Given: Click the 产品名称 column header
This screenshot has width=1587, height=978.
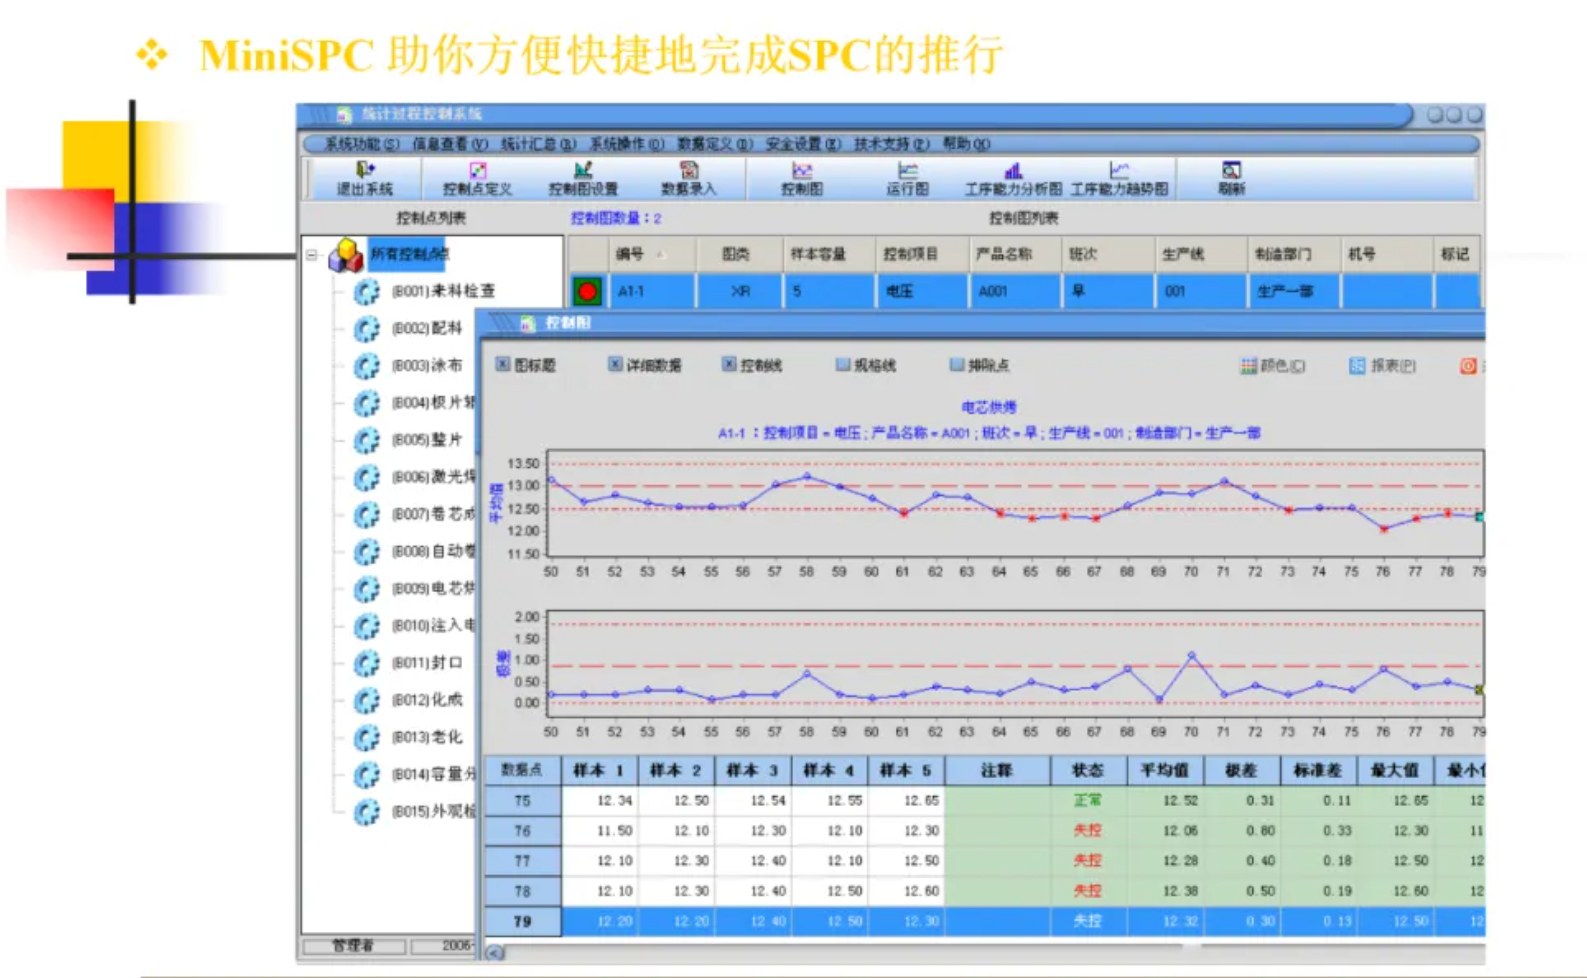Looking at the screenshot, I should (x=1015, y=254).
